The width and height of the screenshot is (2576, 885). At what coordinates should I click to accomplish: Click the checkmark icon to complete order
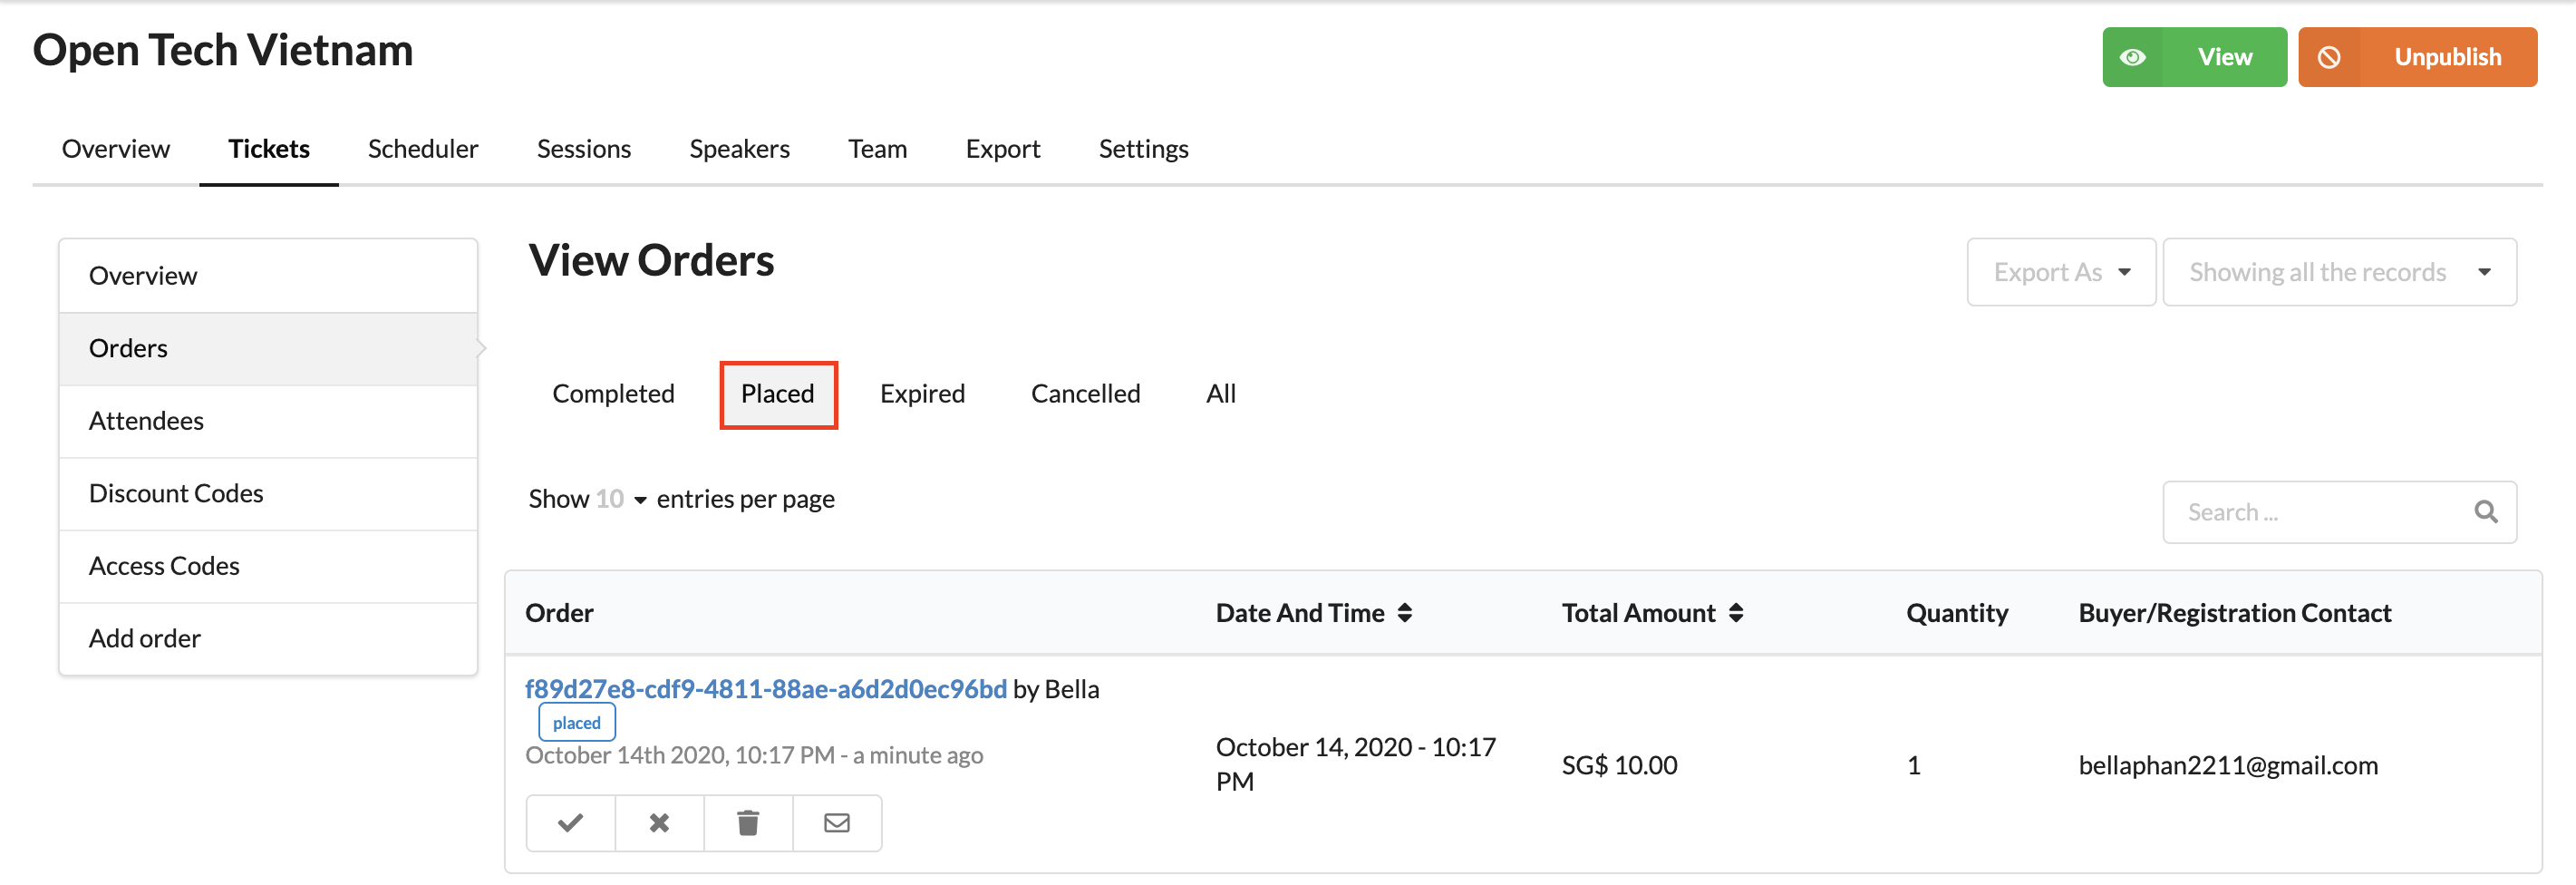pyautogui.click(x=570, y=822)
